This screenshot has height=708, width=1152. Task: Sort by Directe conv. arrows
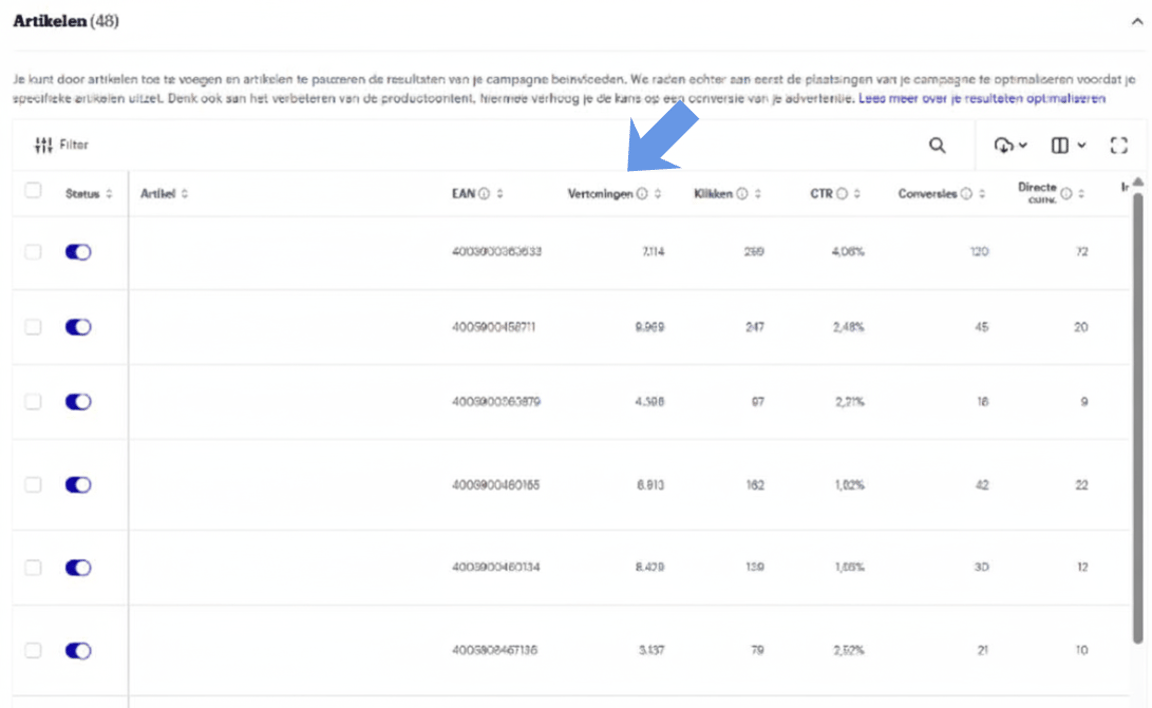(x=1081, y=194)
